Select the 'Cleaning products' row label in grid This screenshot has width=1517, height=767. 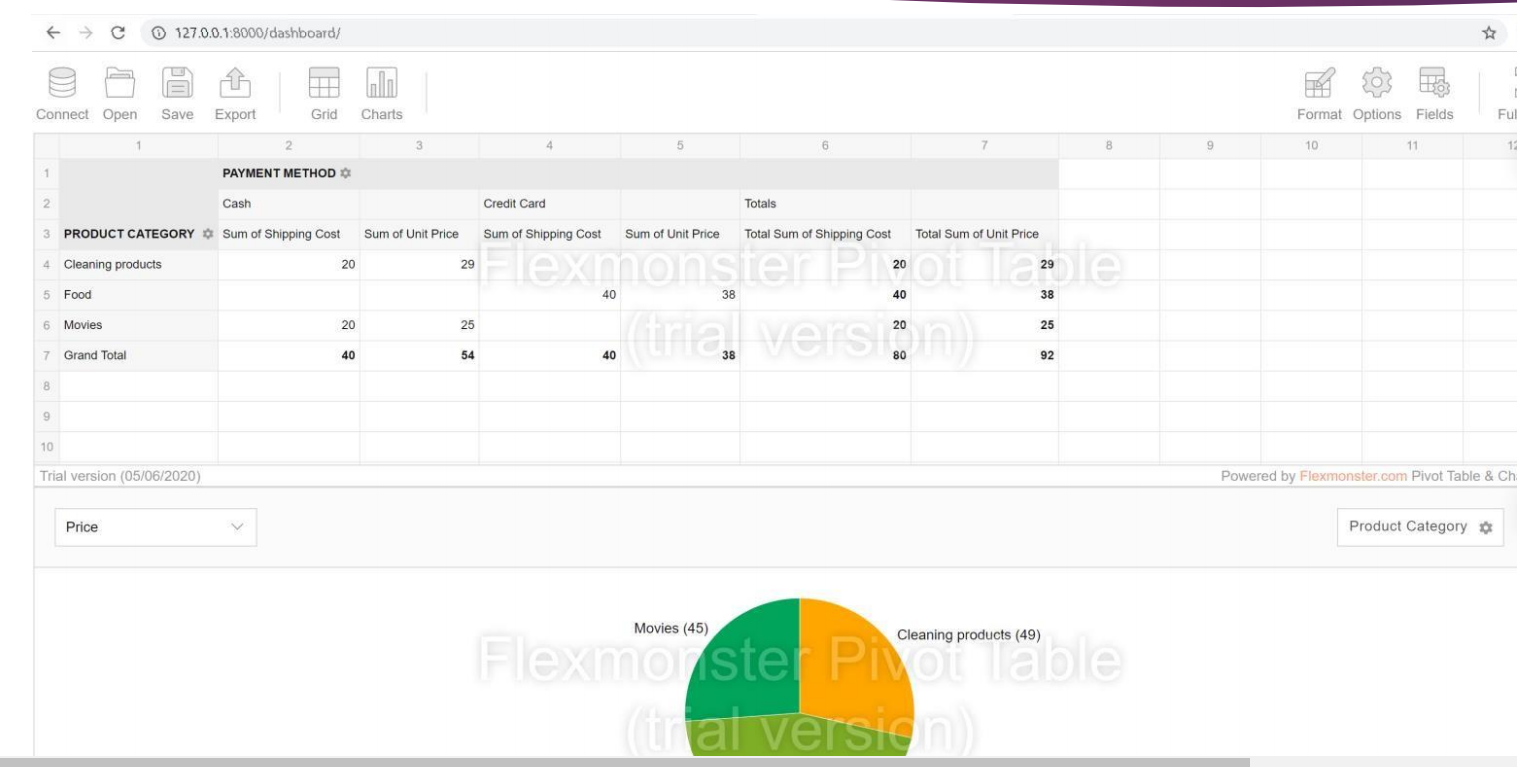coord(138,265)
